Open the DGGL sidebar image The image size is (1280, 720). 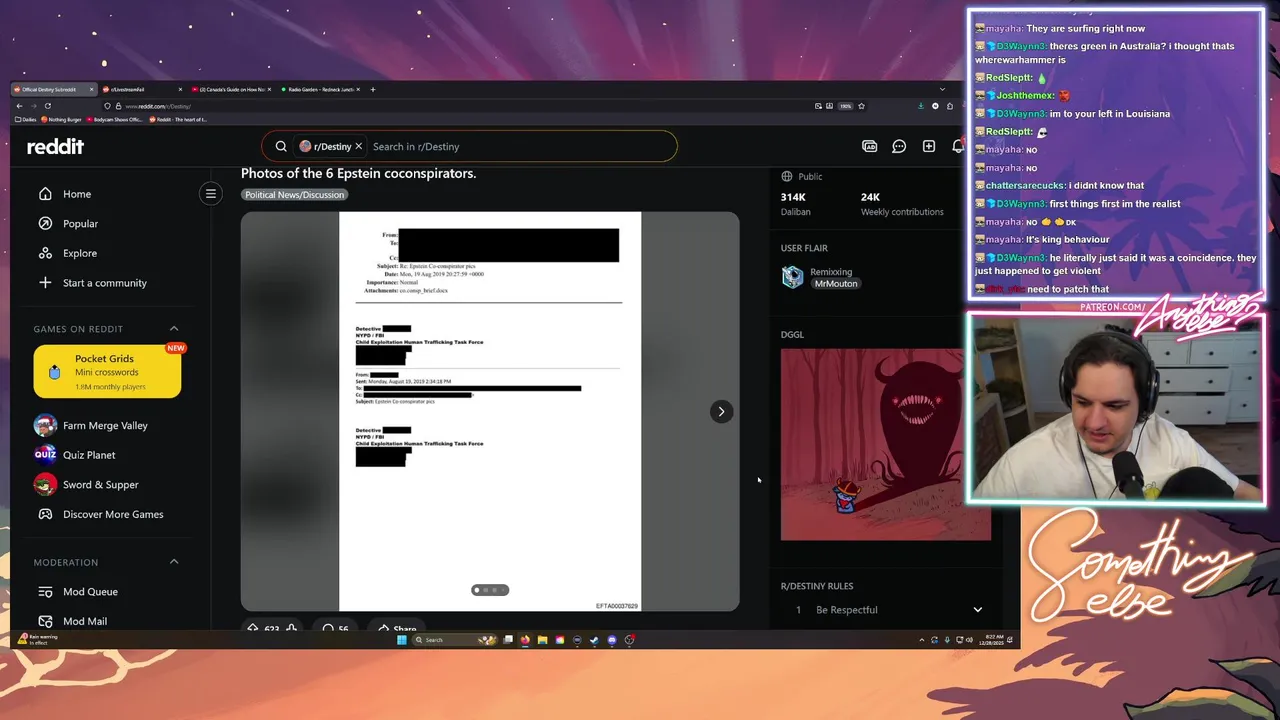(x=886, y=444)
